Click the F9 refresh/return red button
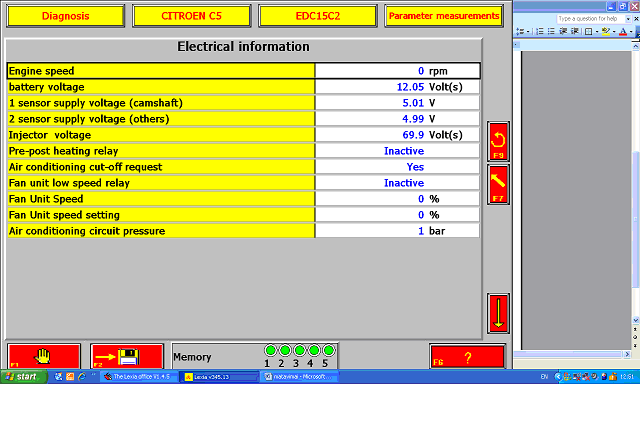Image resolution: width=640 pixels, height=434 pixels. coord(498,141)
